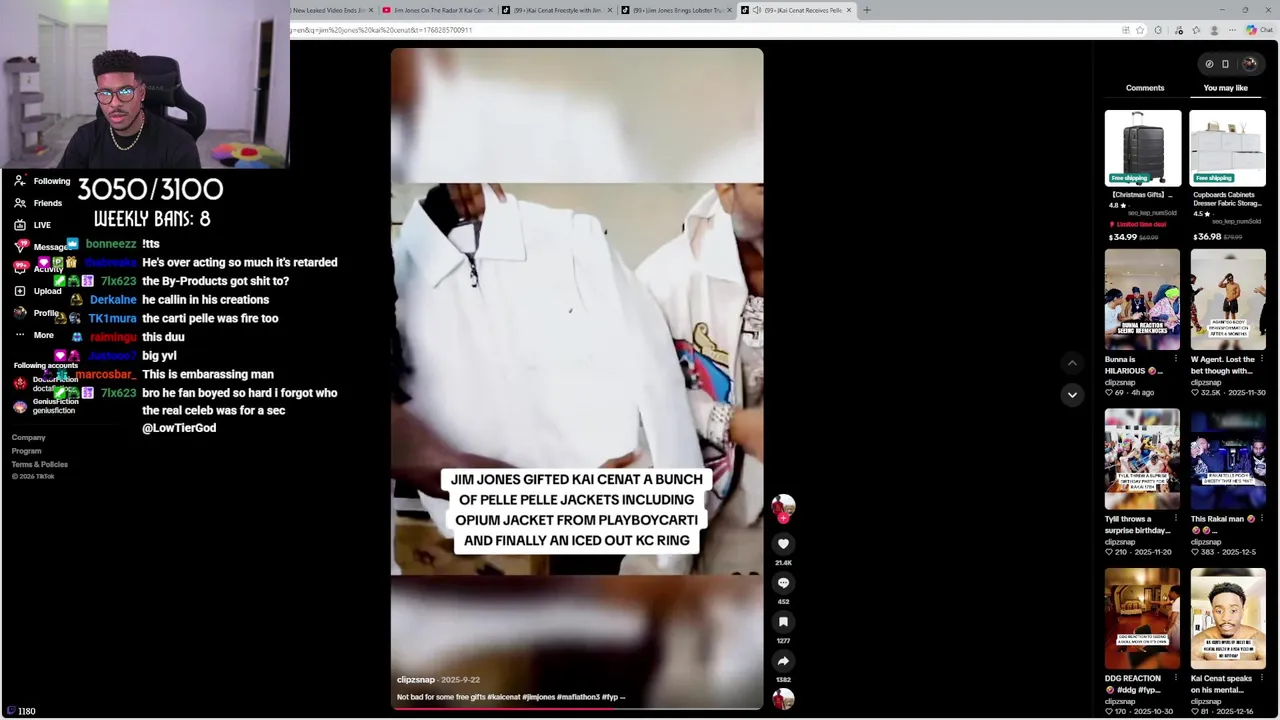Click the Derkalne chat username
1280x720 pixels.
[113, 300]
